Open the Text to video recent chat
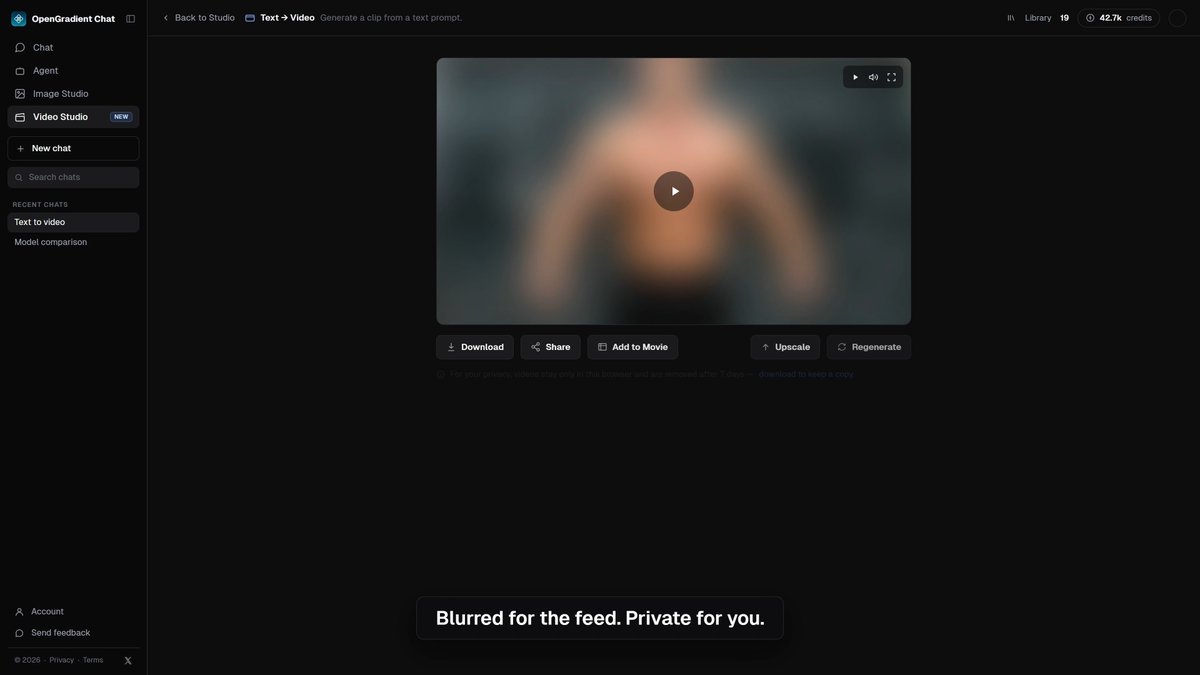Screen dimensions: 1200x675 73,222
